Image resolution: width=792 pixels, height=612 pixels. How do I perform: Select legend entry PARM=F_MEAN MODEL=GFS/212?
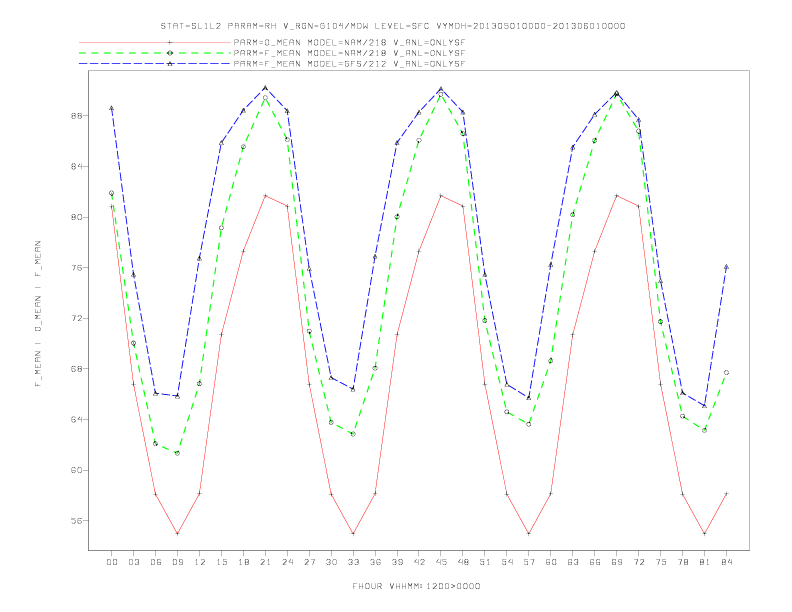click(x=349, y=64)
